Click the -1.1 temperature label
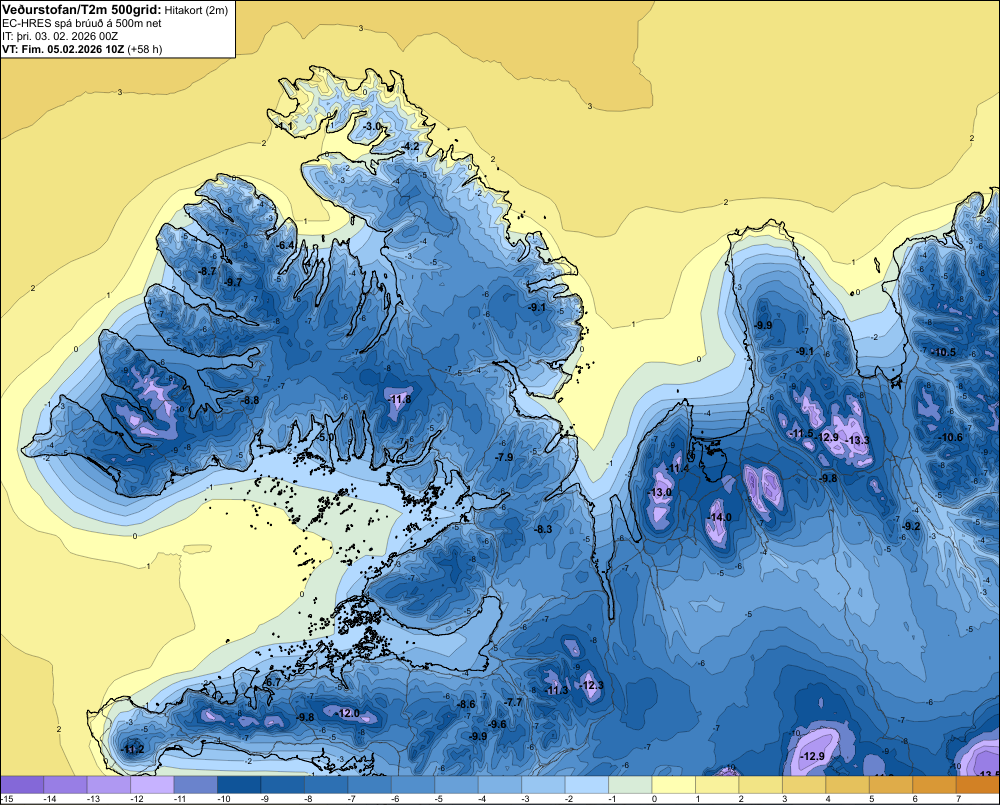Image resolution: width=1000 pixels, height=805 pixels. 284,127
